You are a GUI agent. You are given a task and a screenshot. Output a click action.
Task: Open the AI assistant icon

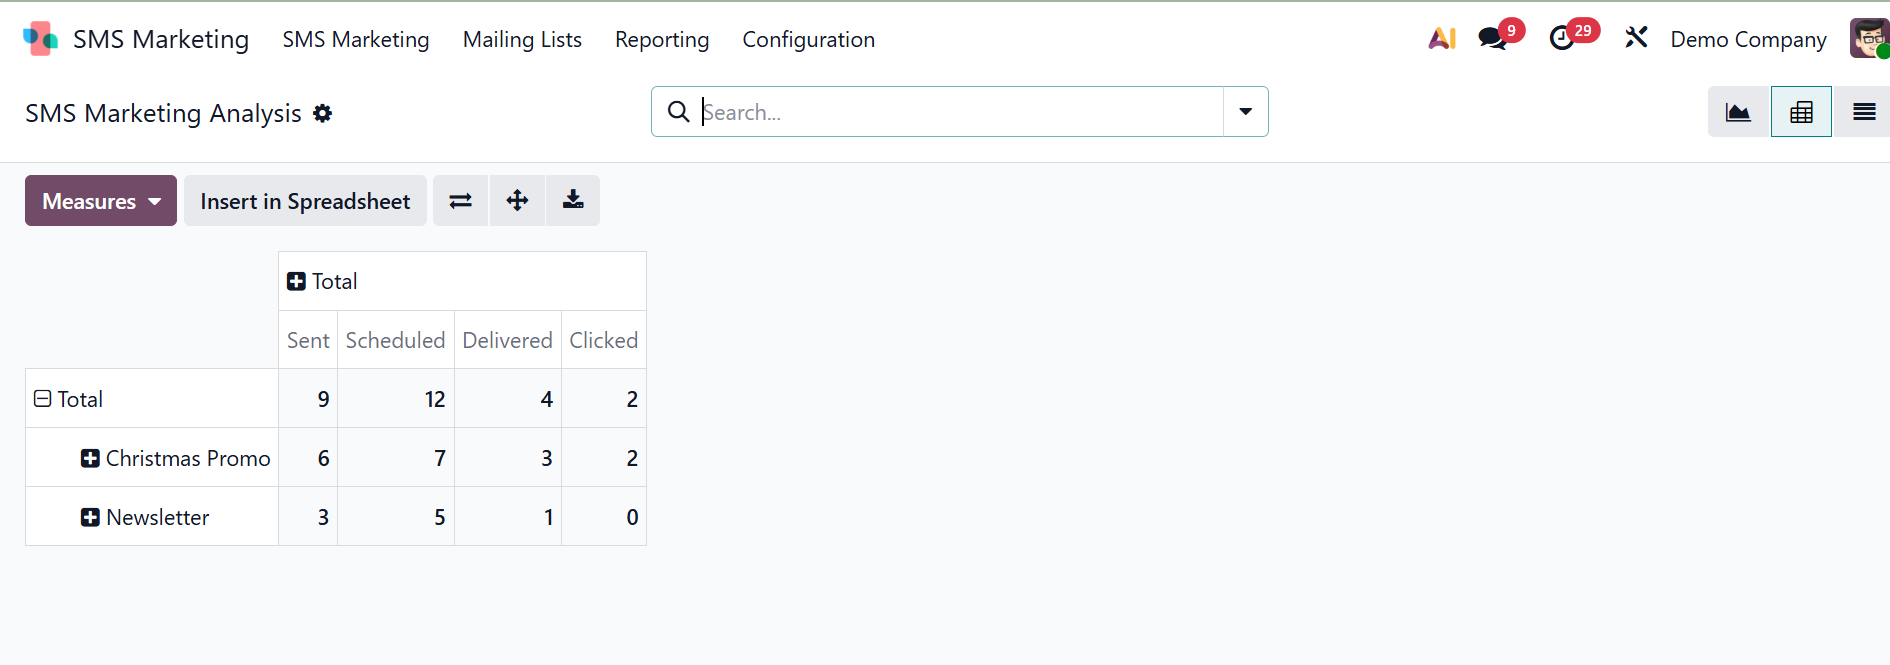(x=1441, y=39)
